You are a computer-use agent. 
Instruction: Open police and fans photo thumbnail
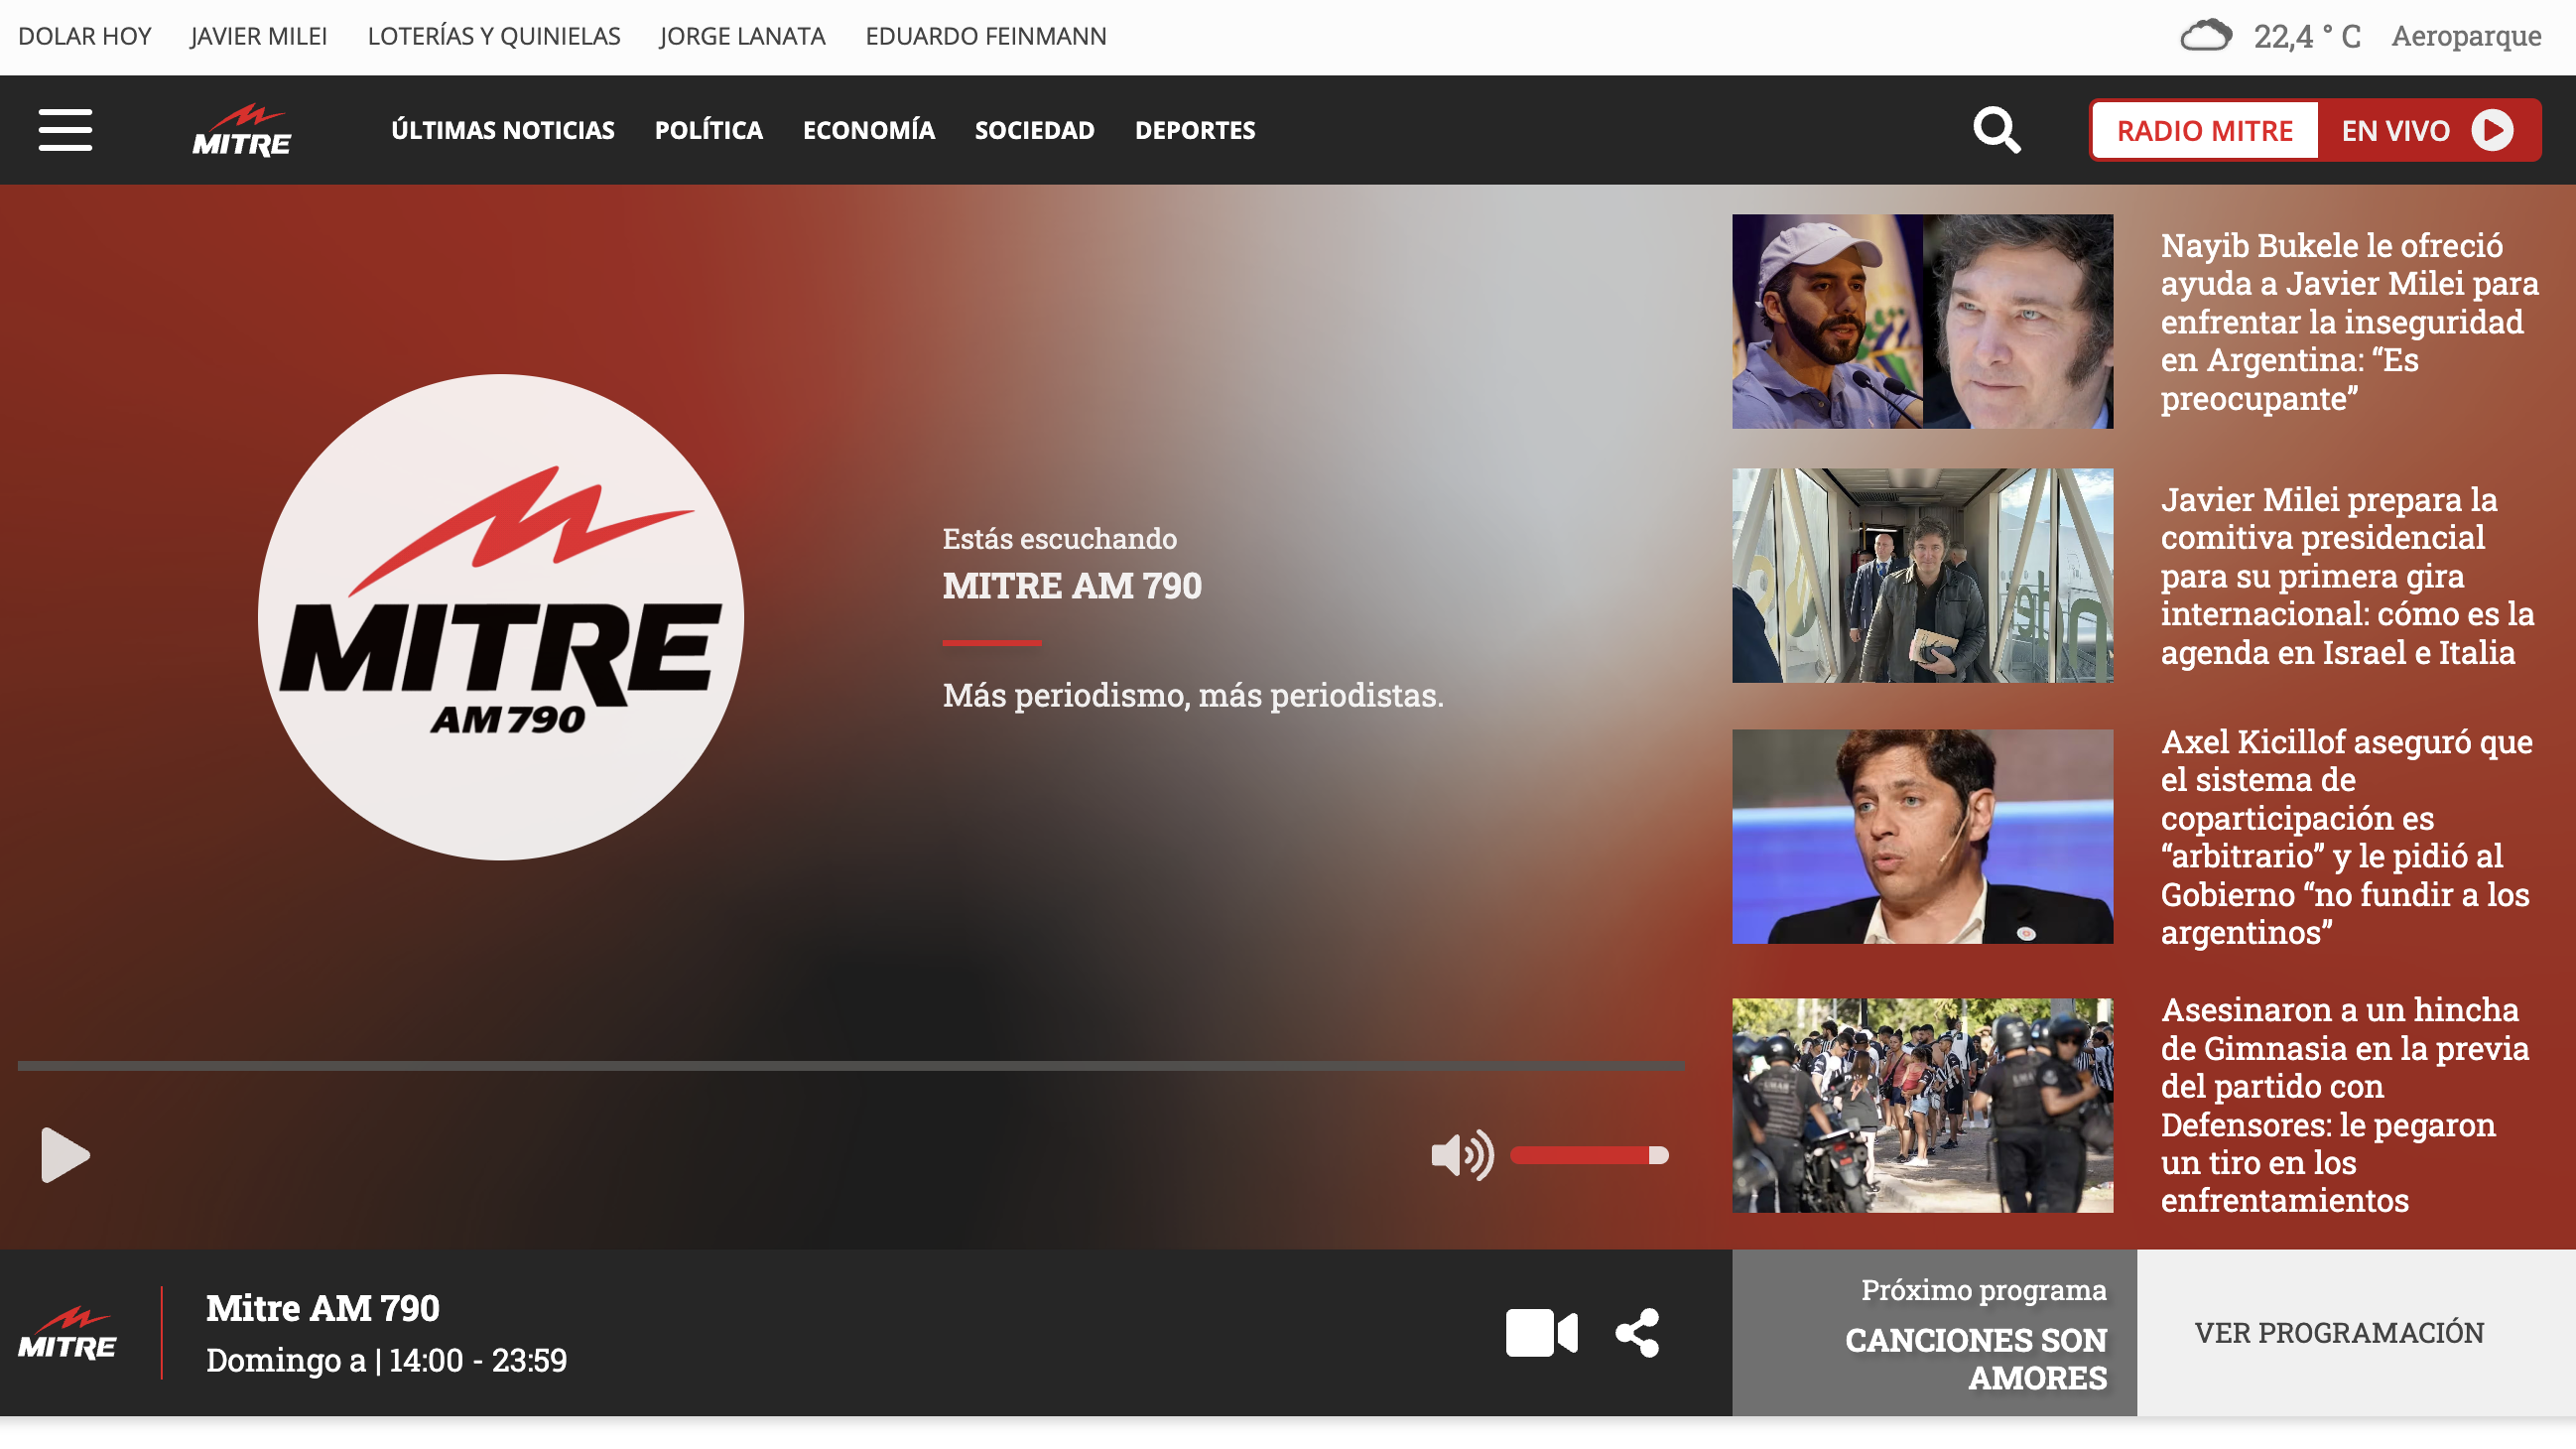point(1922,1105)
